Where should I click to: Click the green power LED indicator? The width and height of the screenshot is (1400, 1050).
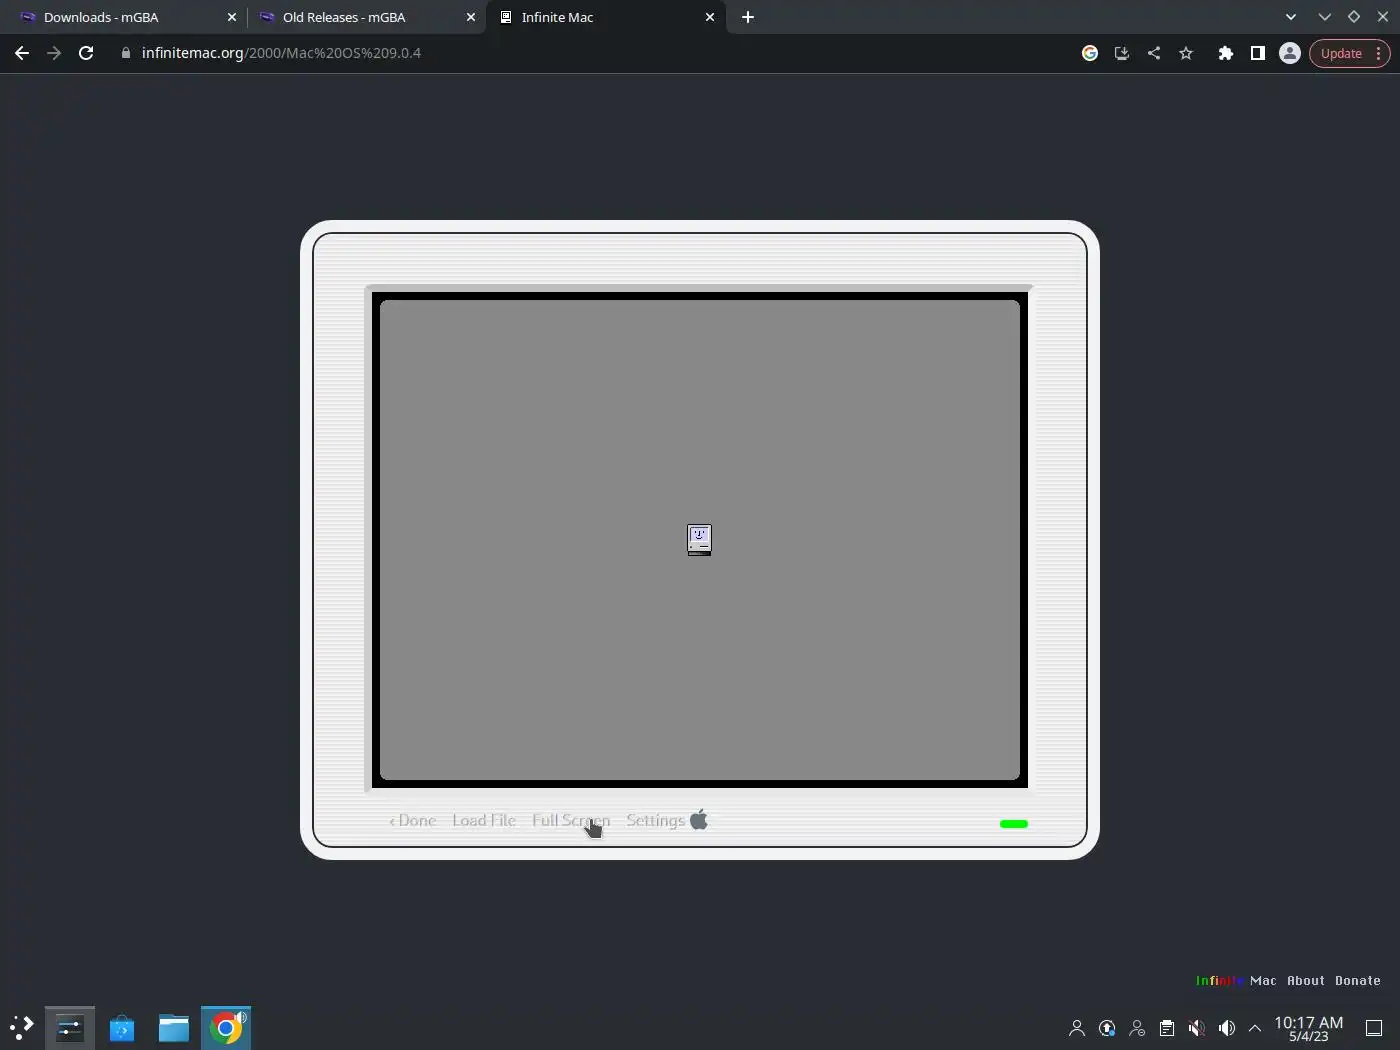click(x=1014, y=824)
